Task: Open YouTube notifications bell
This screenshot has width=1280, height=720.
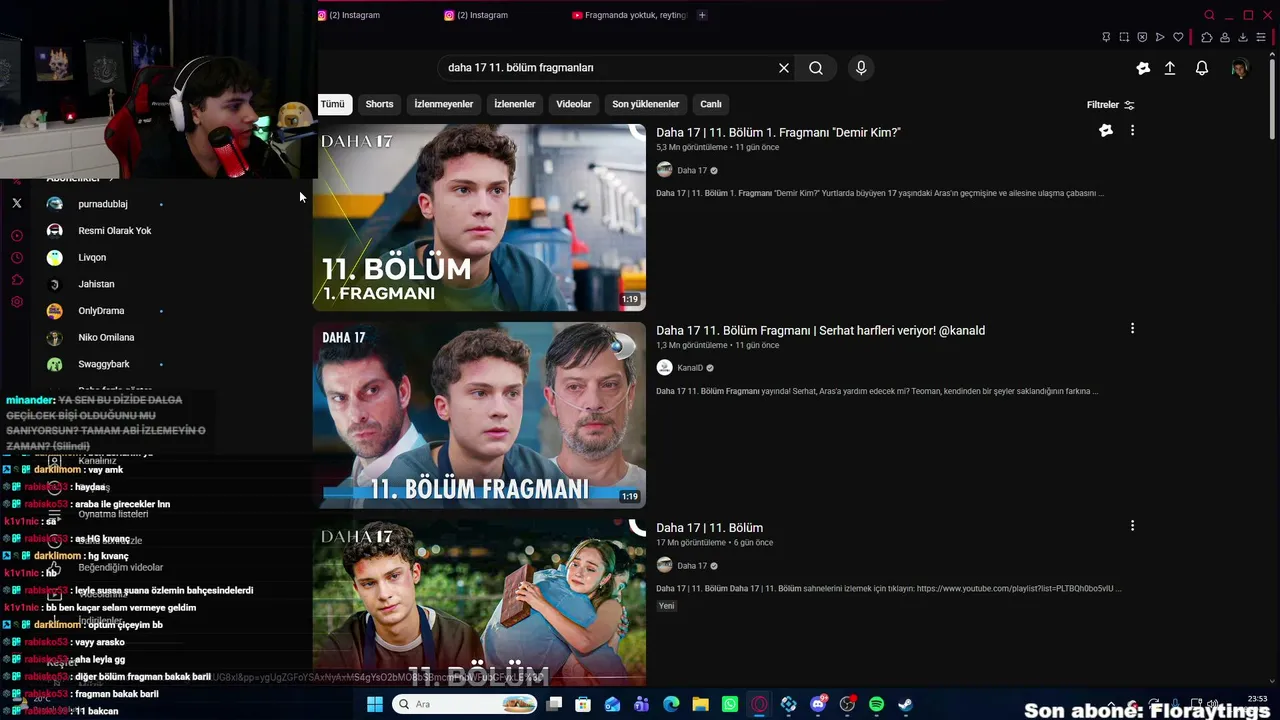Action: coord(1202,68)
